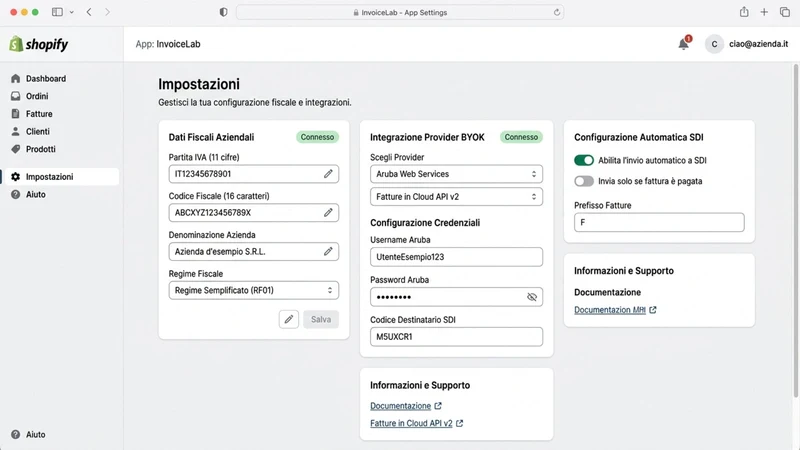This screenshot has height=450, width=800.
Task: Open Fatture in Cloud API v2 dropdown
Action: (456, 196)
